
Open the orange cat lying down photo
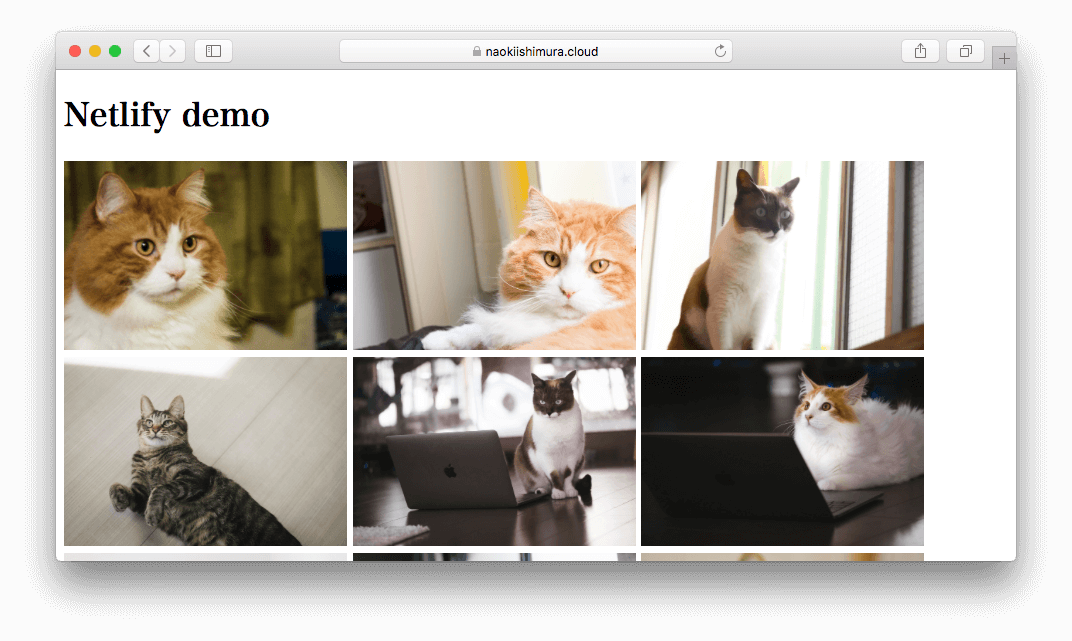click(494, 256)
